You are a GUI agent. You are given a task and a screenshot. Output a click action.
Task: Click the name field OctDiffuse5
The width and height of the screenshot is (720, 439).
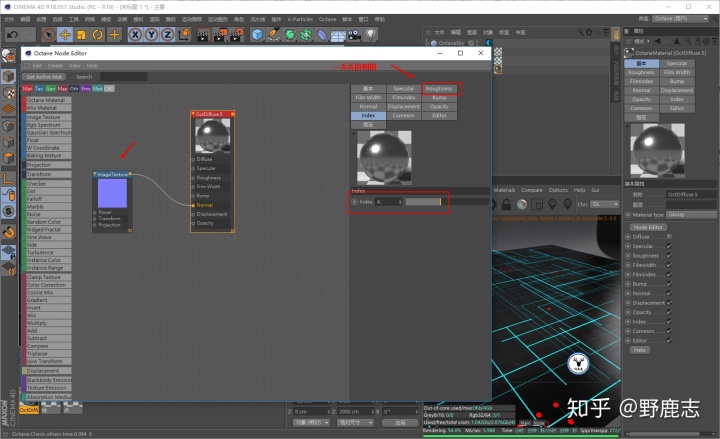[x=692, y=194]
